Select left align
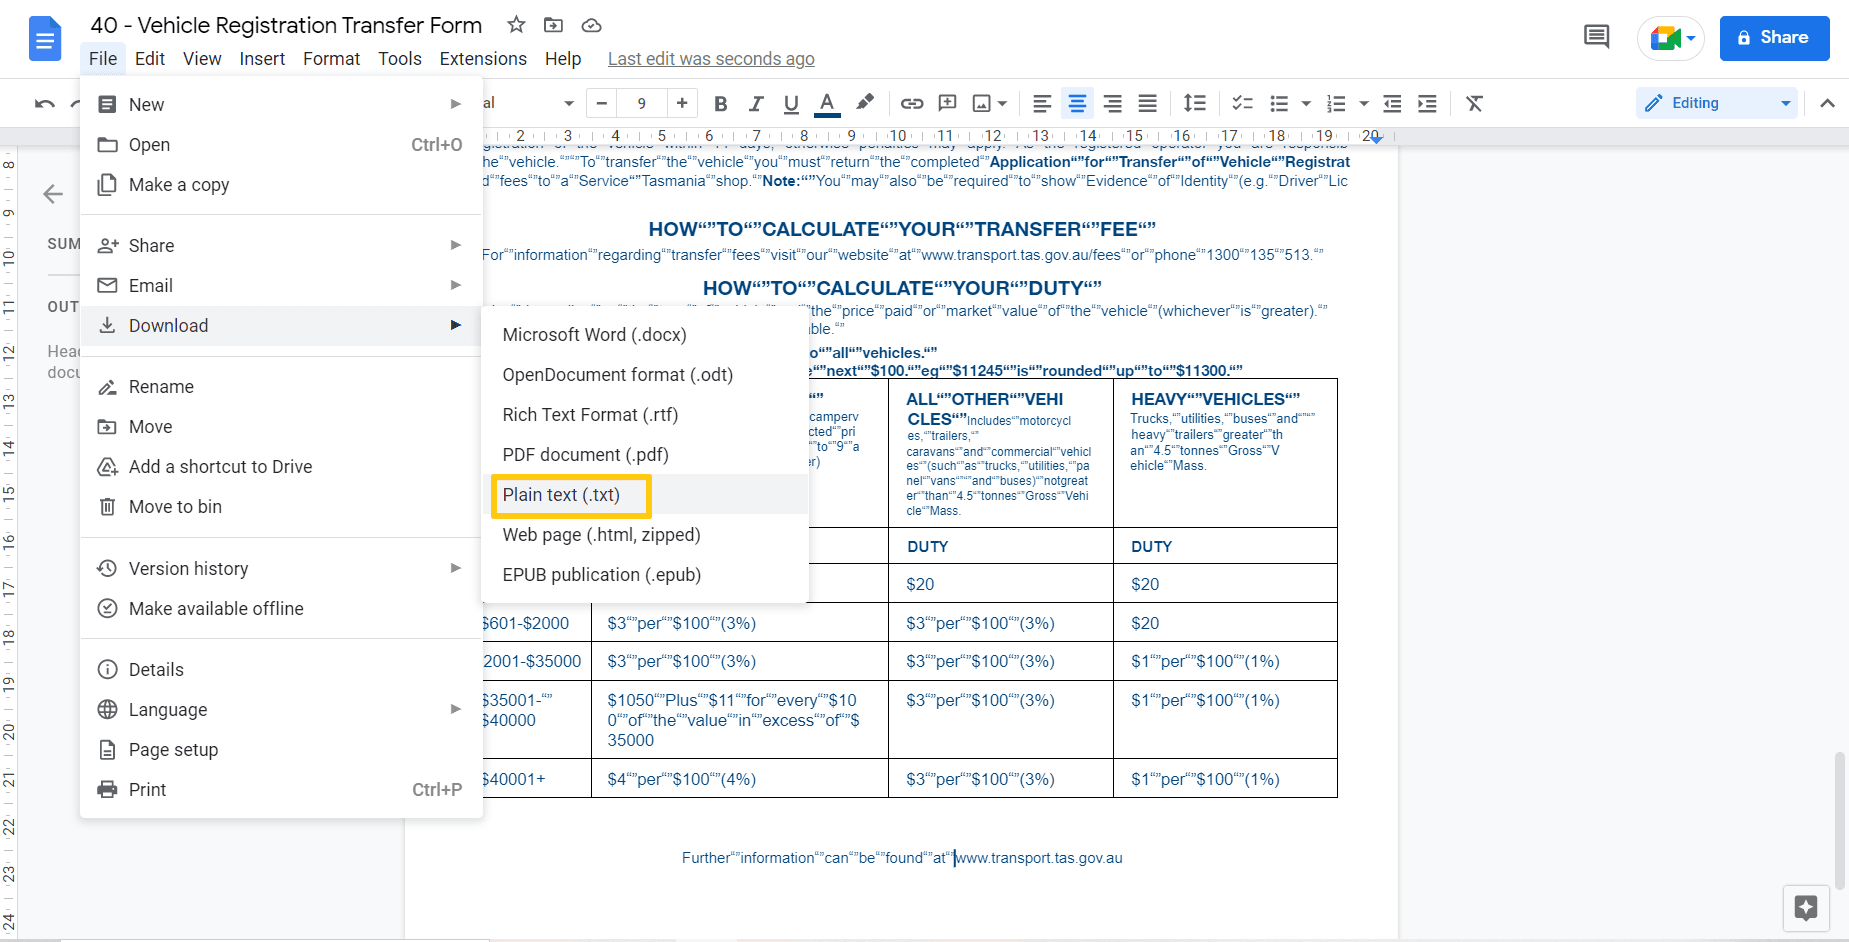The width and height of the screenshot is (1849, 942). [x=1042, y=103]
